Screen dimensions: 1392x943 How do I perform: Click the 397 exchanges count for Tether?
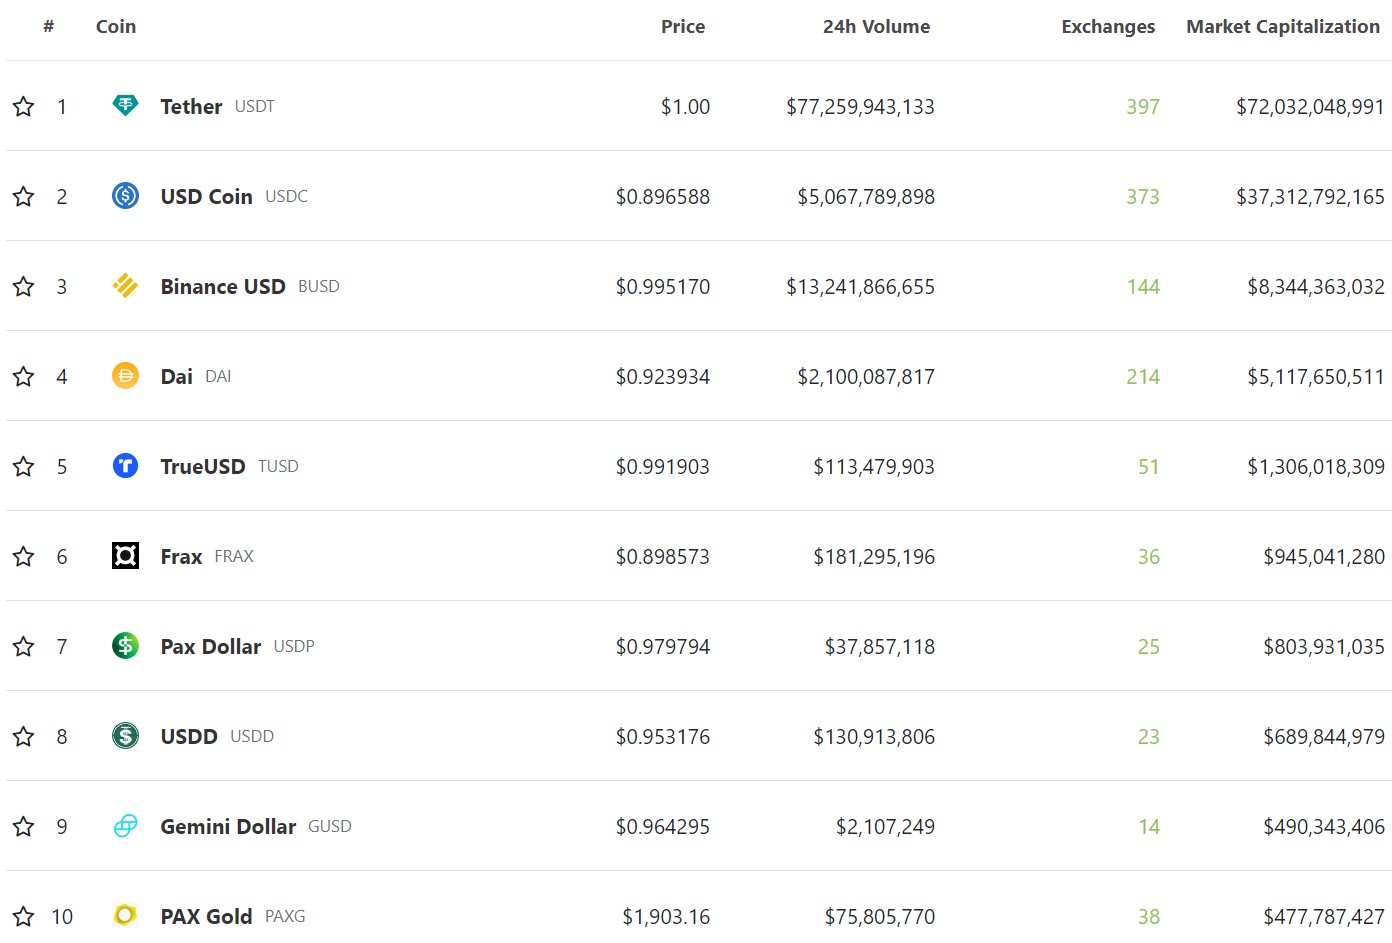(x=1142, y=106)
